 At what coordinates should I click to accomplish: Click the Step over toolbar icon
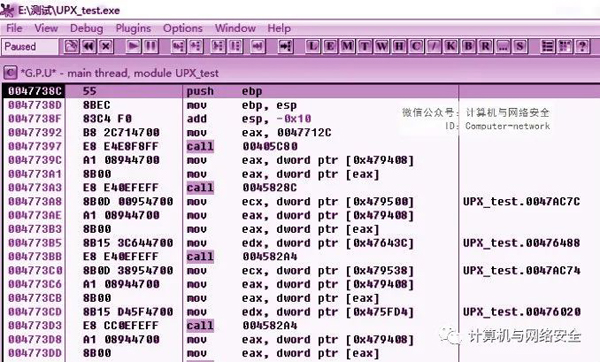(x=195, y=47)
